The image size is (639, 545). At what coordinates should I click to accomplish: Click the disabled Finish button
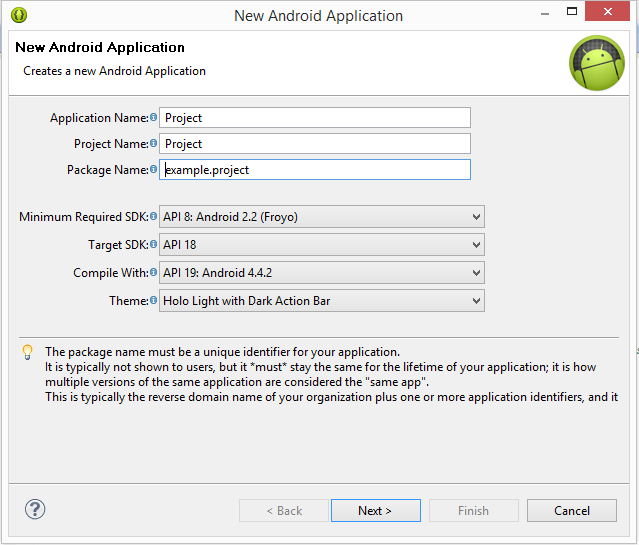pos(474,510)
